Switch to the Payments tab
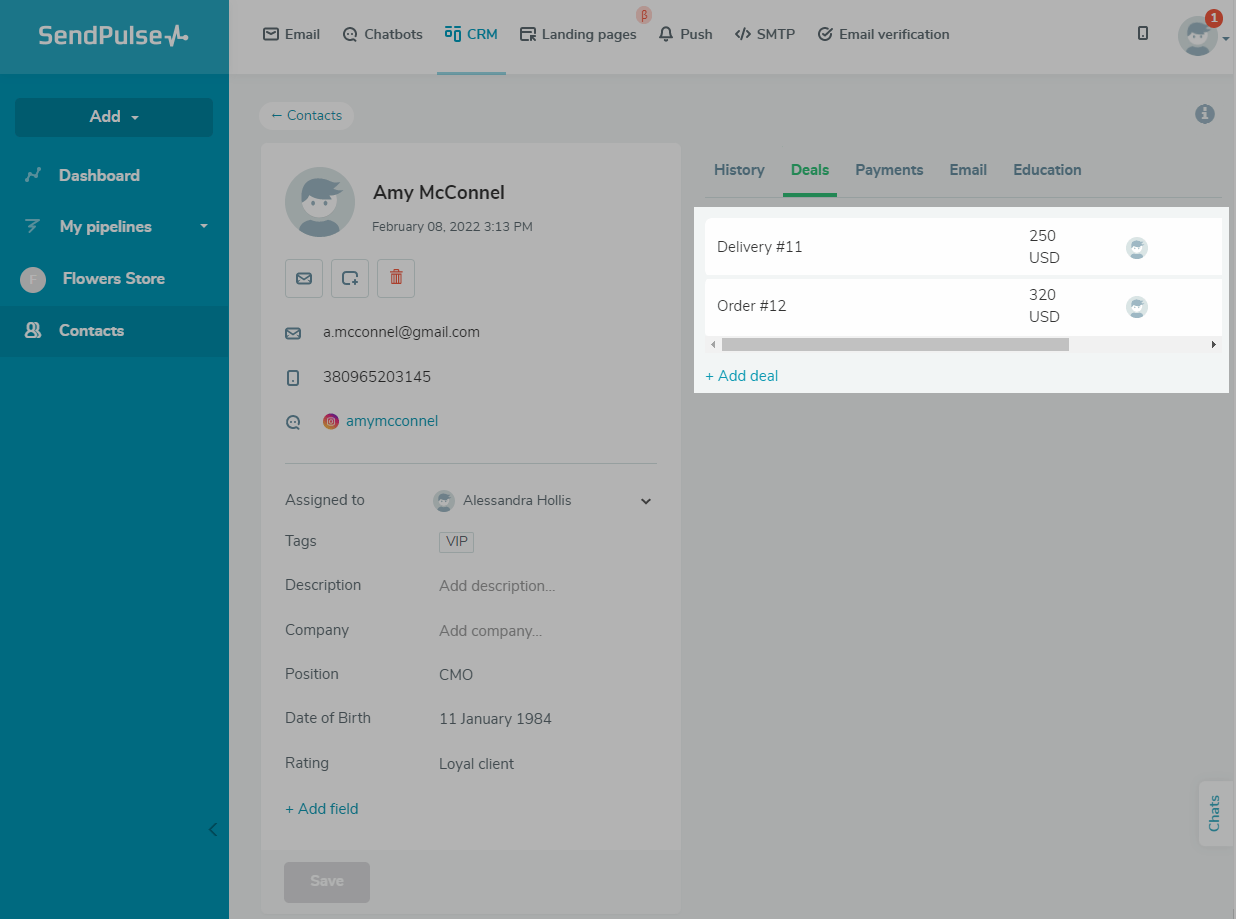Image resolution: width=1236 pixels, height=919 pixels. [x=889, y=170]
